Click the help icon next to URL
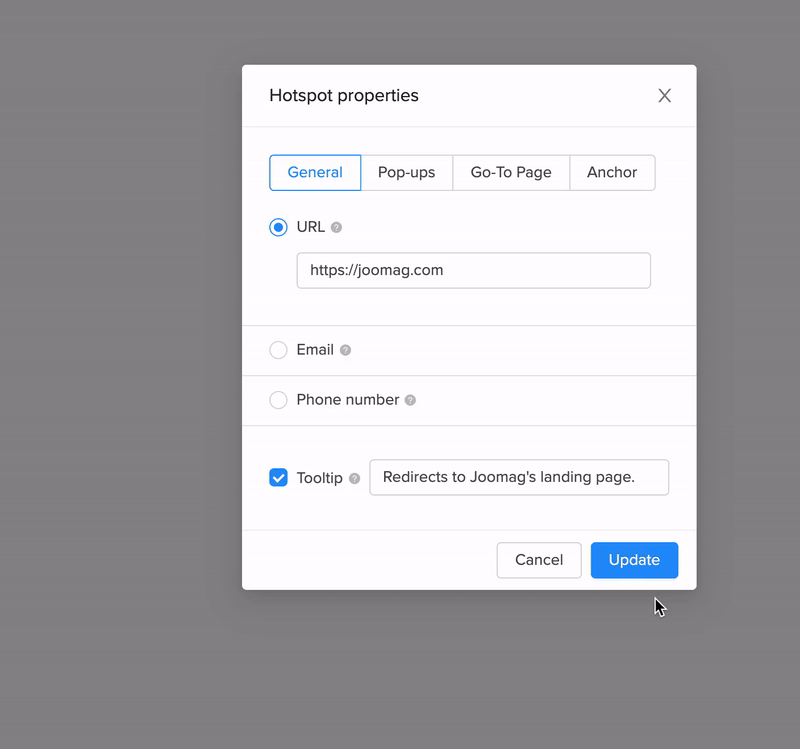 pos(336,228)
